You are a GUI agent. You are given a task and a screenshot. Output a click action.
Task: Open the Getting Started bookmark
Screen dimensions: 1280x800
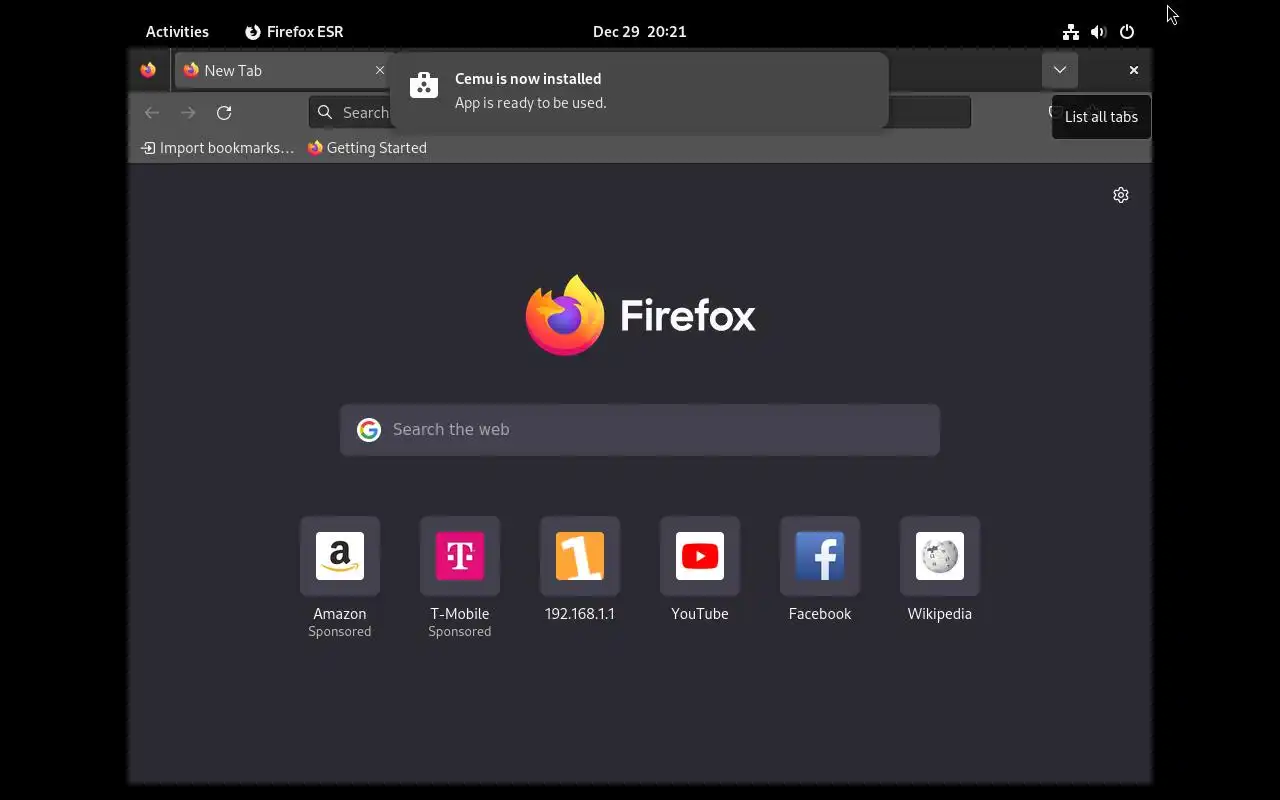tap(367, 148)
